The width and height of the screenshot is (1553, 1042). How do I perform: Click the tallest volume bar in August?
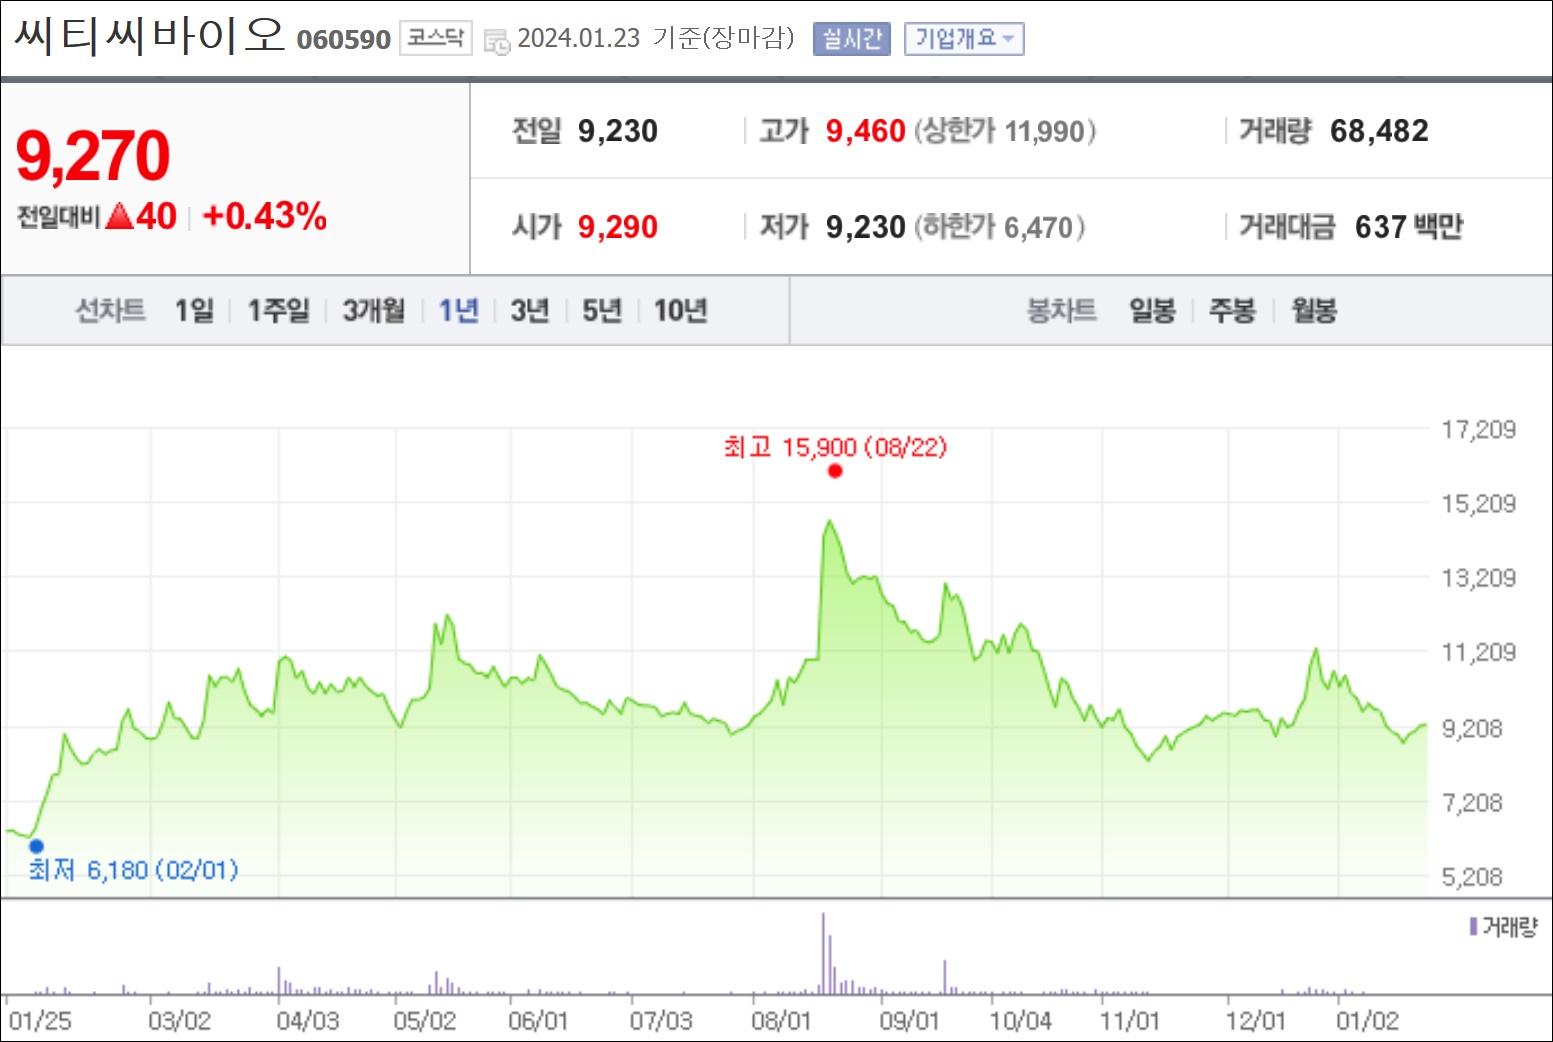point(823,953)
